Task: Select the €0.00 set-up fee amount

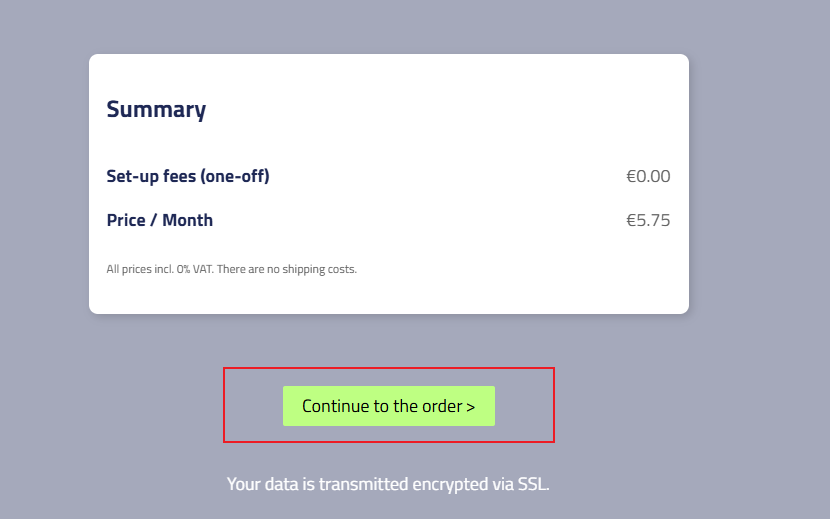Action: pyautogui.click(x=648, y=176)
